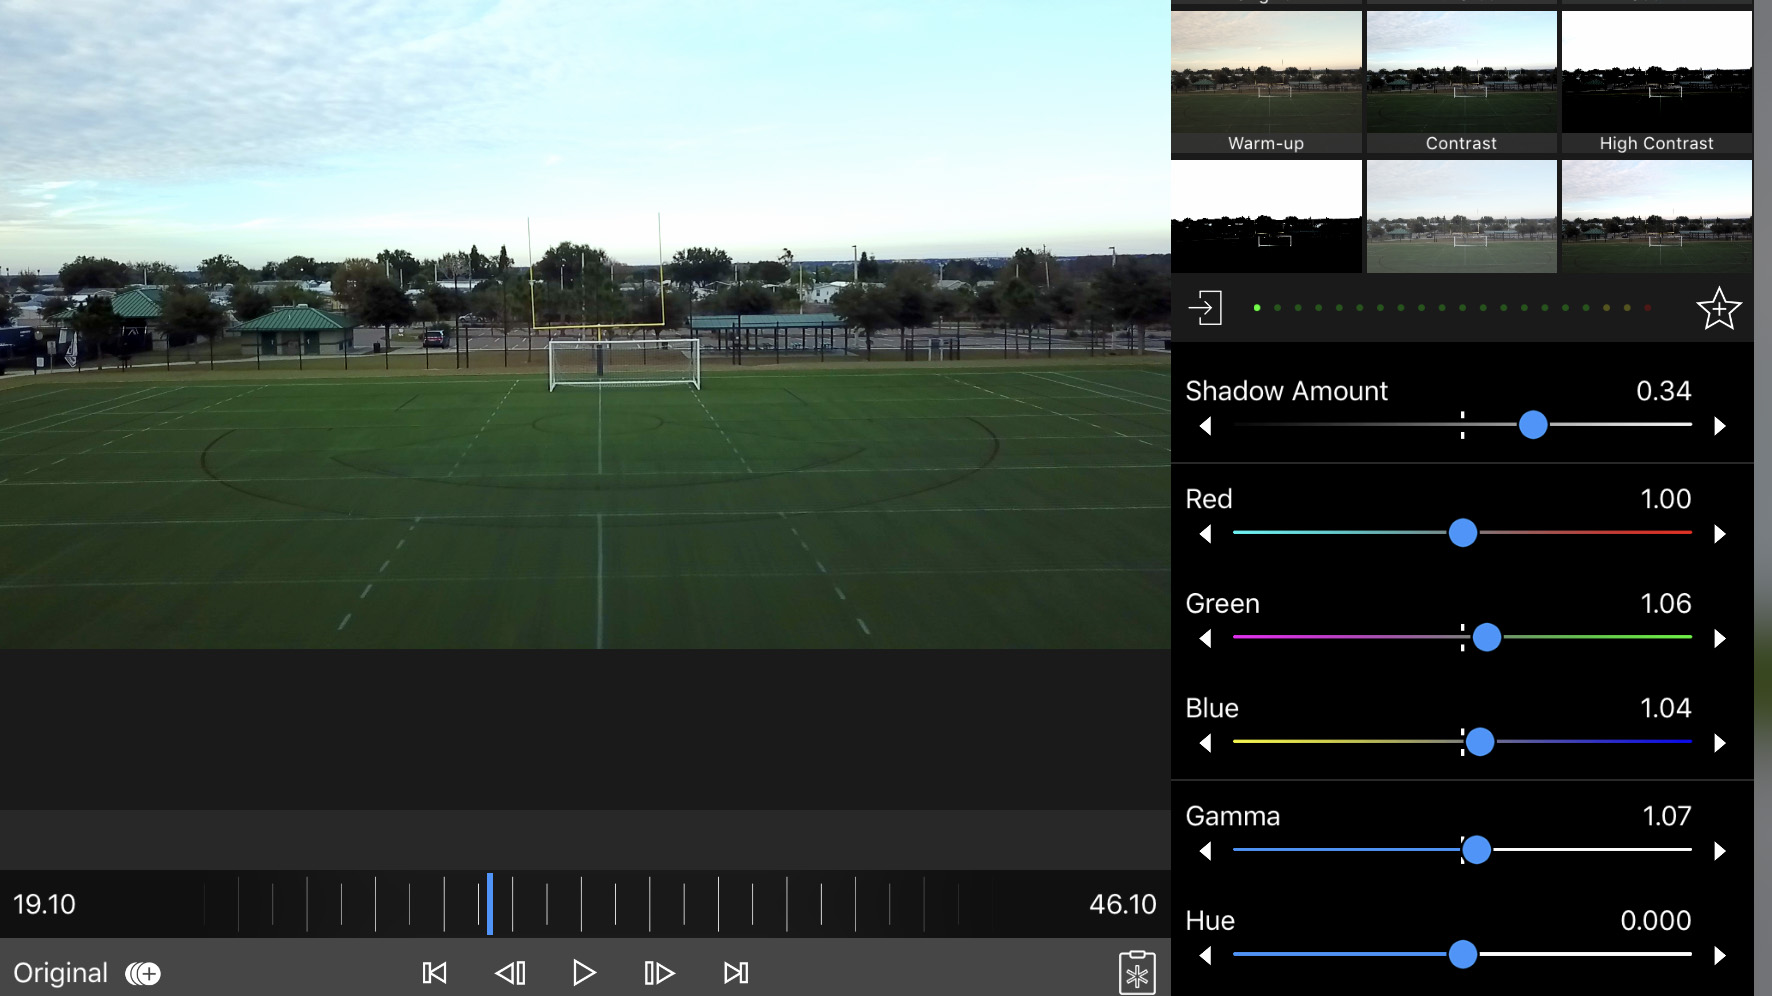Select the first green page dot
The width and height of the screenshot is (1772, 996).
pyautogui.click(x=1257, y=308)
